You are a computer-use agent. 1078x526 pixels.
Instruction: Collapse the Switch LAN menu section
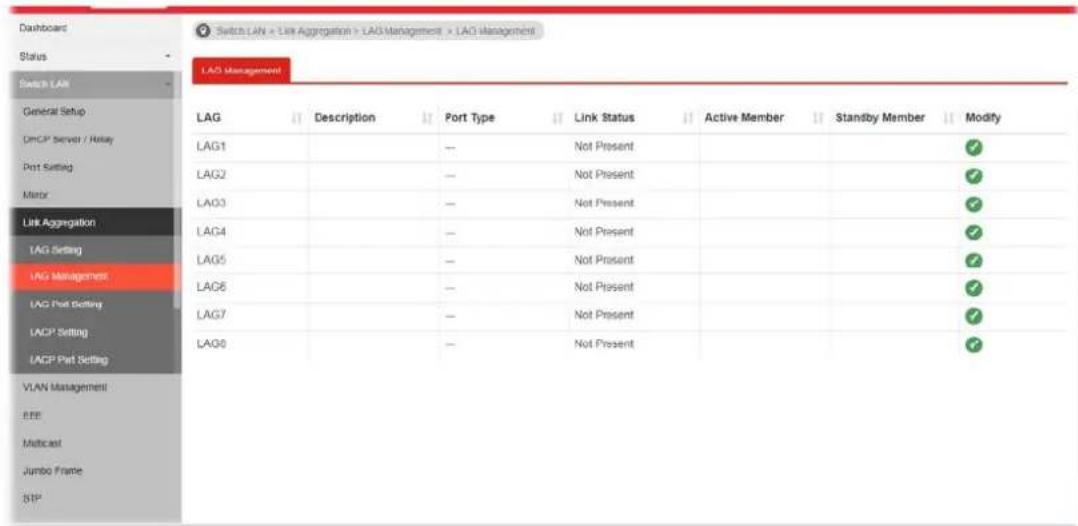tap(168, 84)
